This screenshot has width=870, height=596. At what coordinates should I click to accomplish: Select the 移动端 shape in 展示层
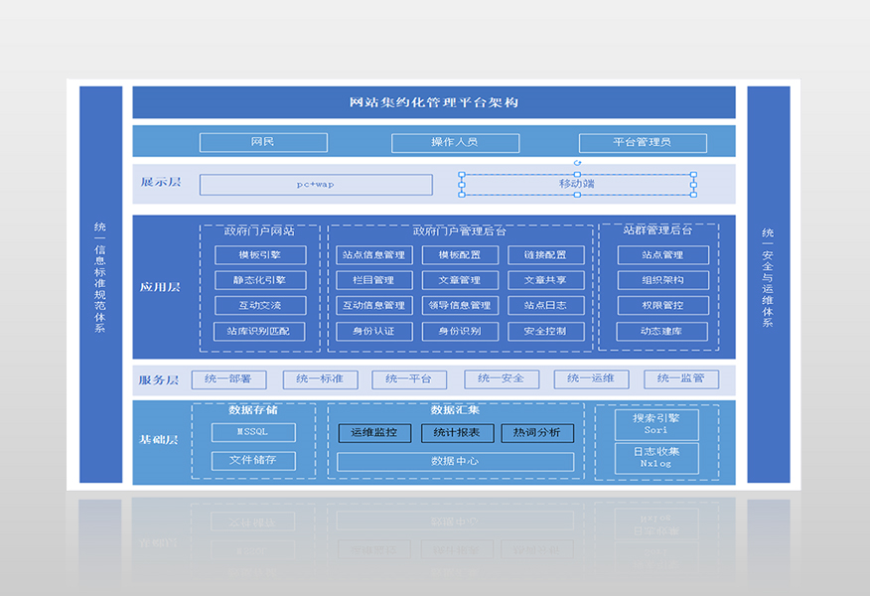point(577,184)
